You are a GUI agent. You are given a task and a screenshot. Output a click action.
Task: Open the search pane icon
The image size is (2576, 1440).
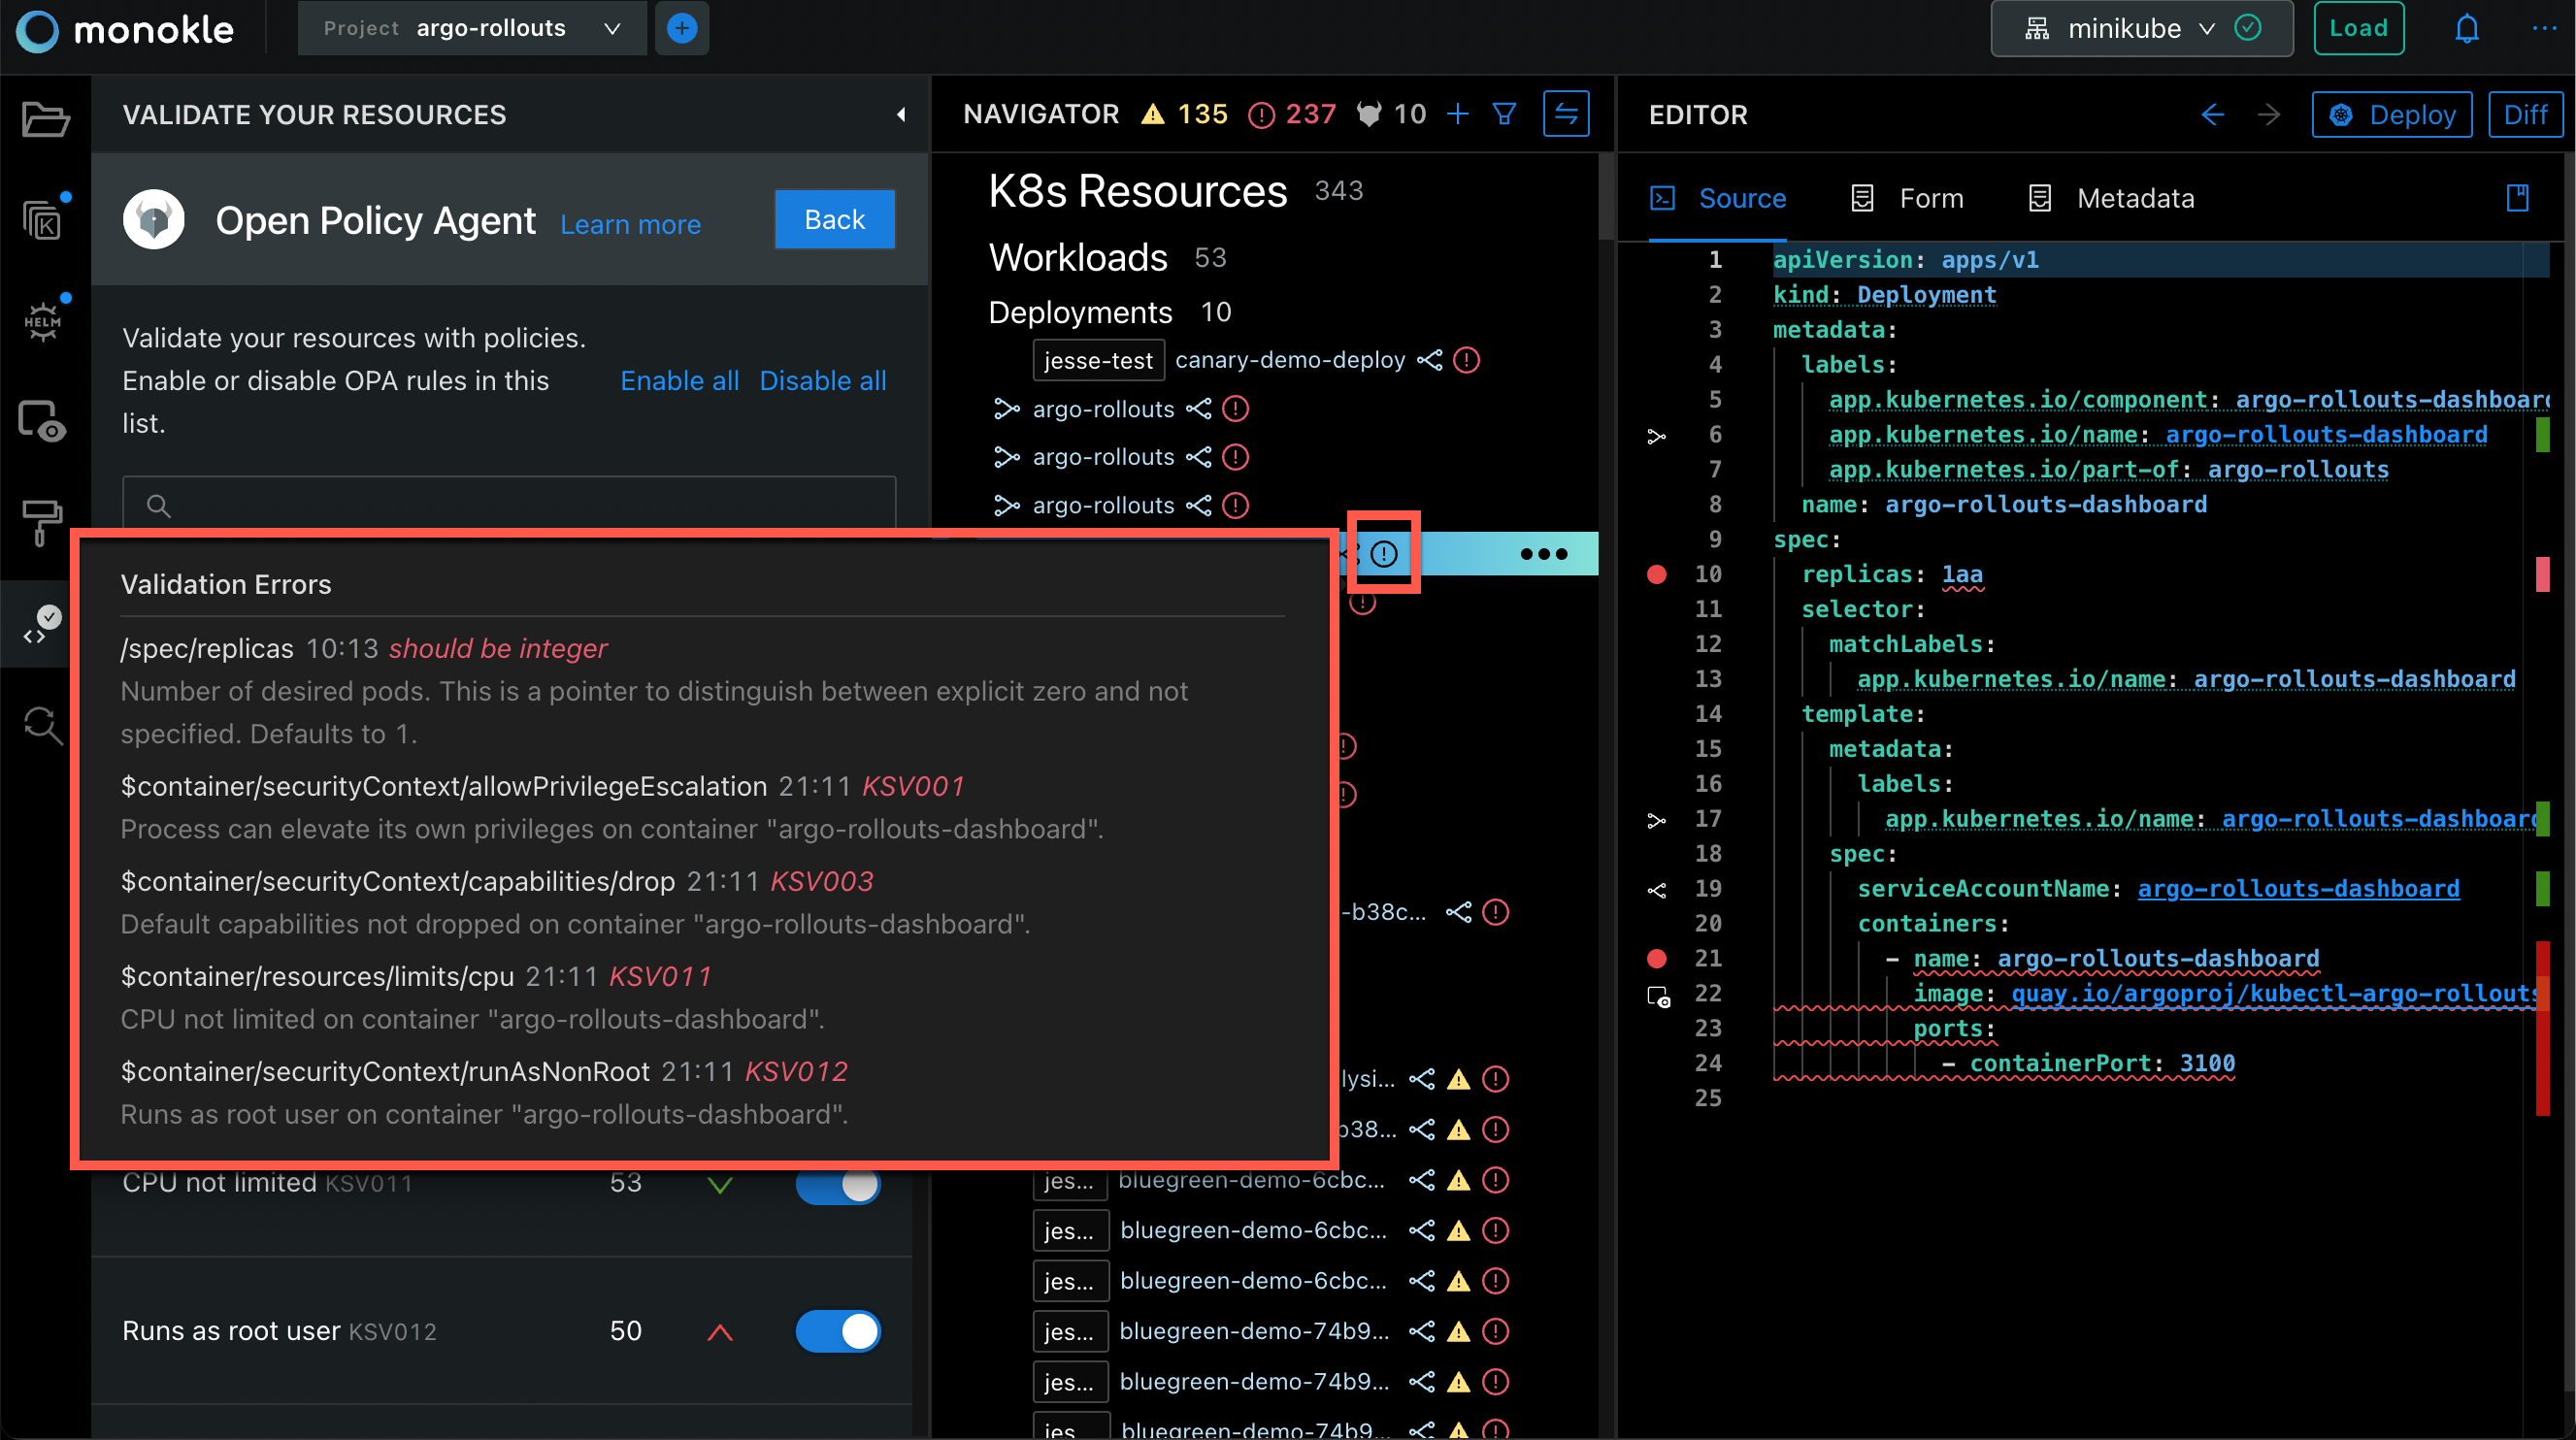(42, 725)
